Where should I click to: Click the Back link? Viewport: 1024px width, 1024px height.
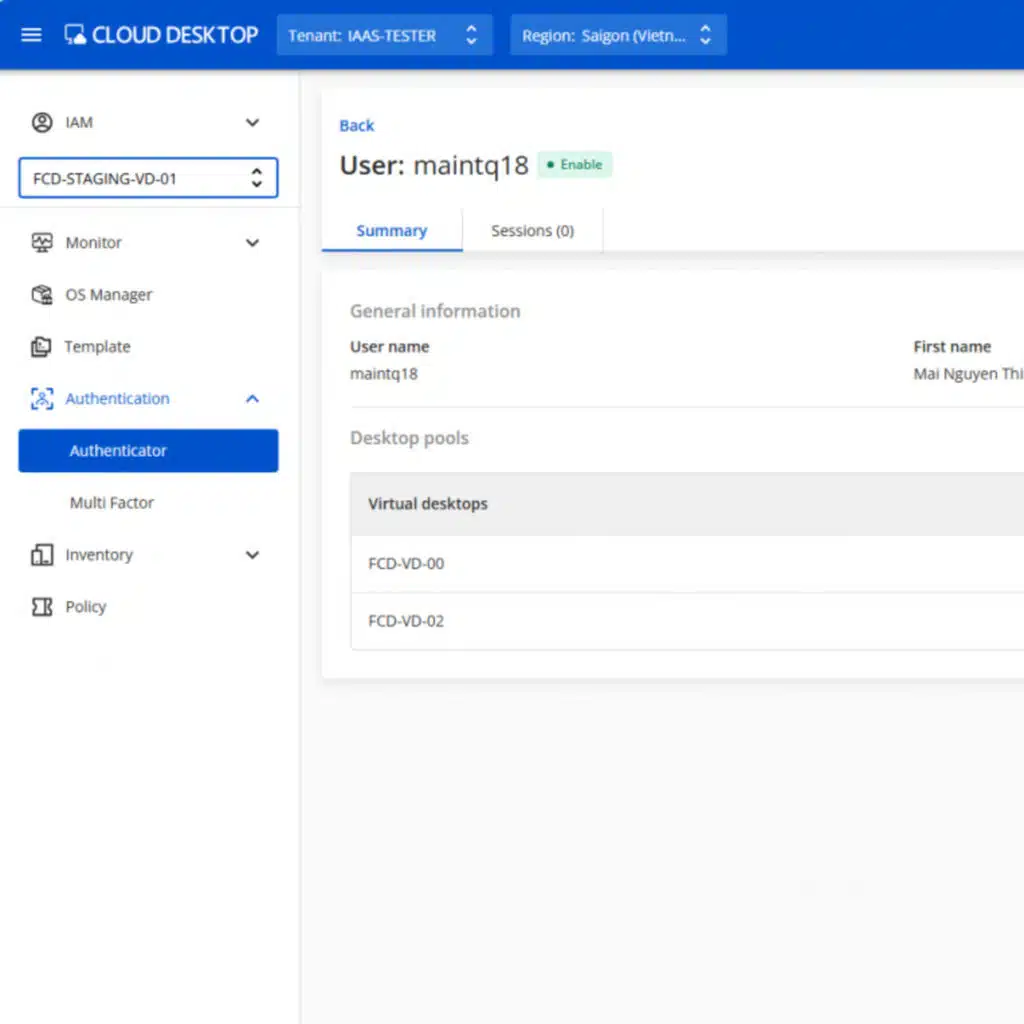point(356,125)
